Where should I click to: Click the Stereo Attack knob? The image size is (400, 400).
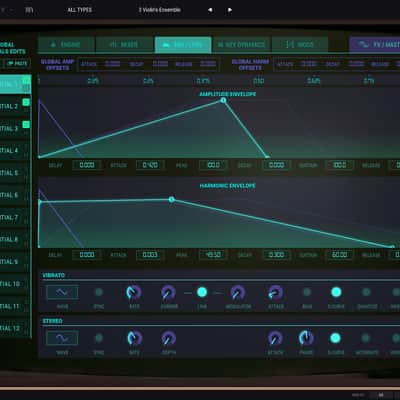(x=275, y=338)
